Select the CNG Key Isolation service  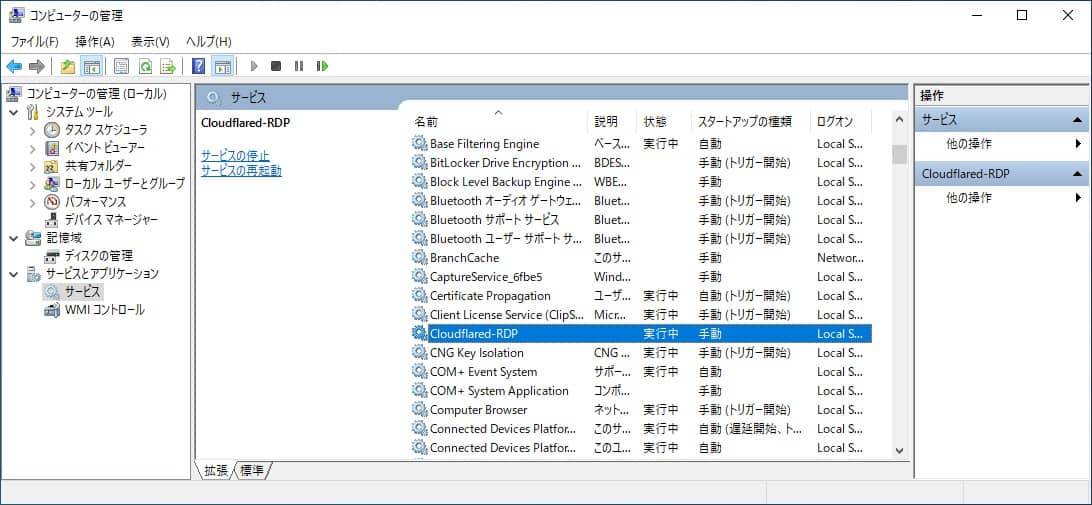pos(641,352)
